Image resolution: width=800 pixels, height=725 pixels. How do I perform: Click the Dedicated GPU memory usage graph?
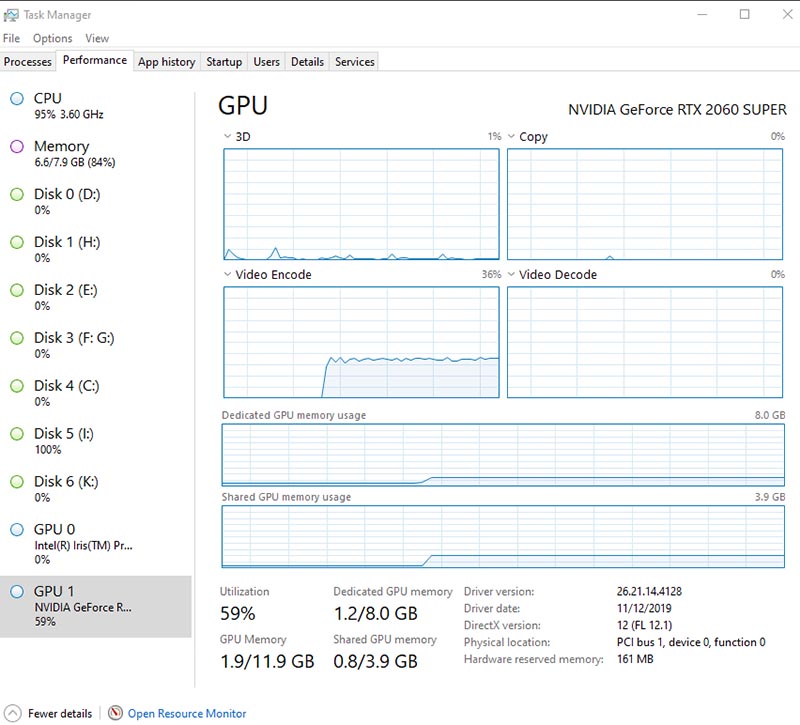(503, 455)
